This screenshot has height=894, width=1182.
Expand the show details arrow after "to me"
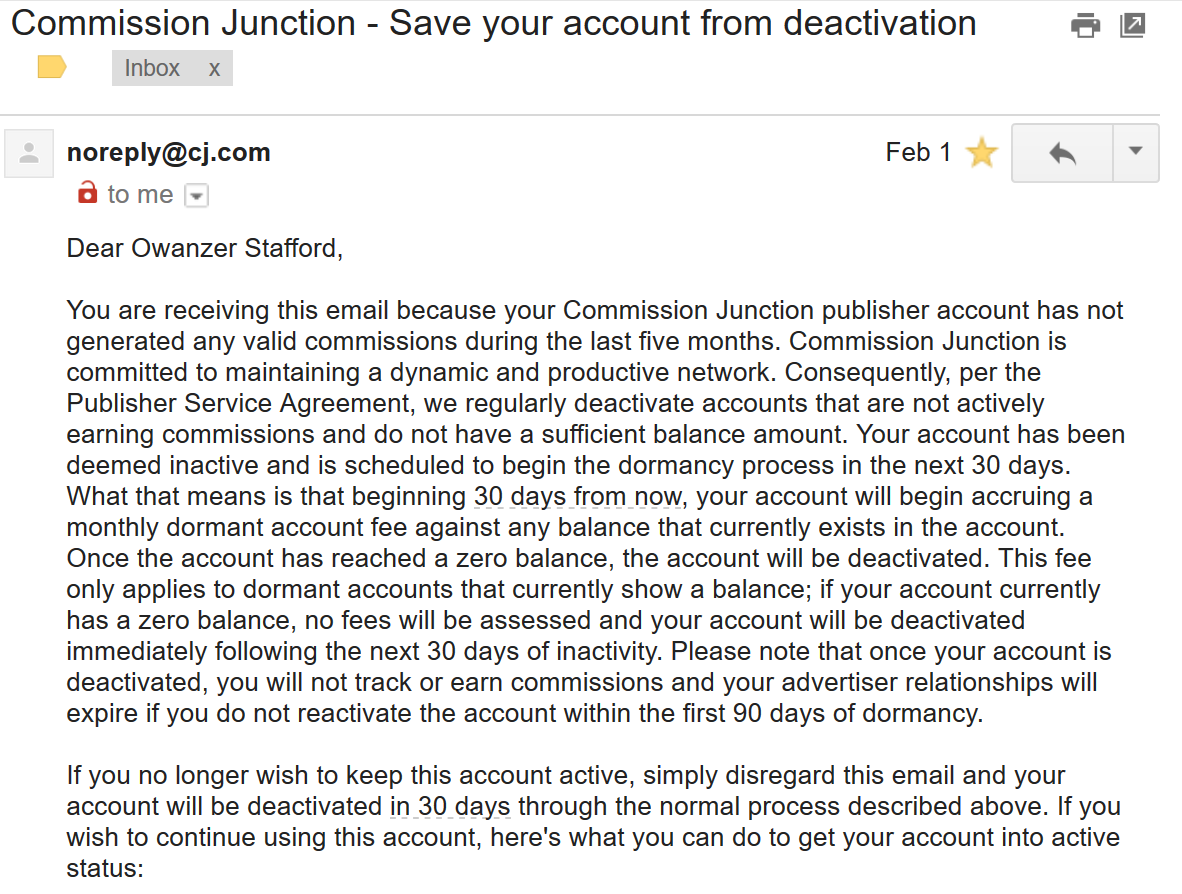pyautogui.click(x=197, y=196)
